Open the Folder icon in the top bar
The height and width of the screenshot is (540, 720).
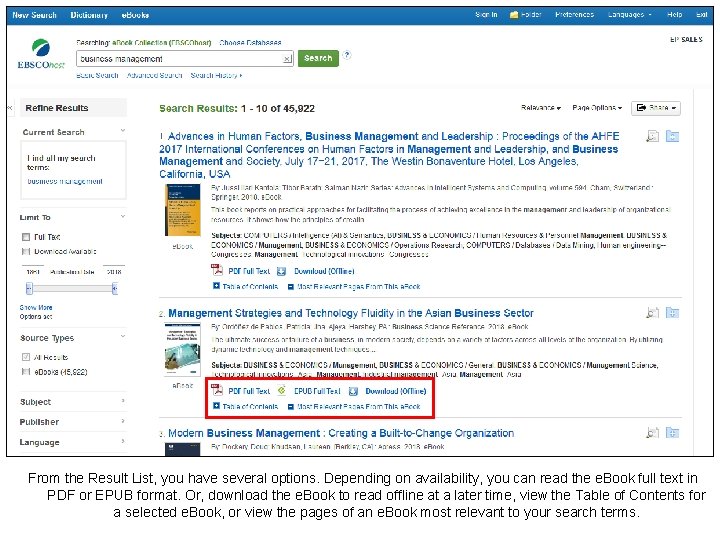514,15
